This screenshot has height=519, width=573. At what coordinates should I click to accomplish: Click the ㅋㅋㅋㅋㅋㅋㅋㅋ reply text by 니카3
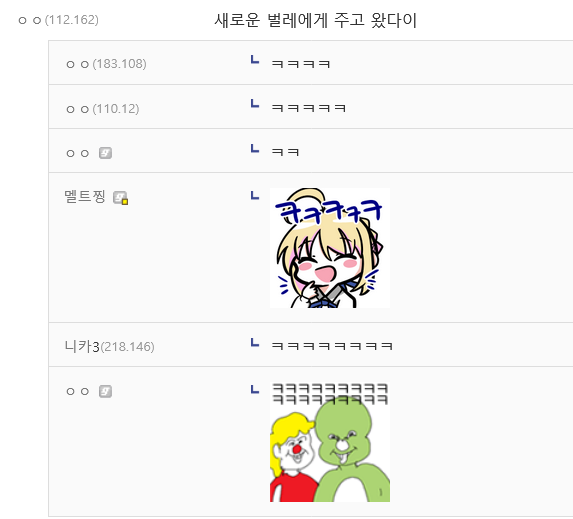point(332,346)
